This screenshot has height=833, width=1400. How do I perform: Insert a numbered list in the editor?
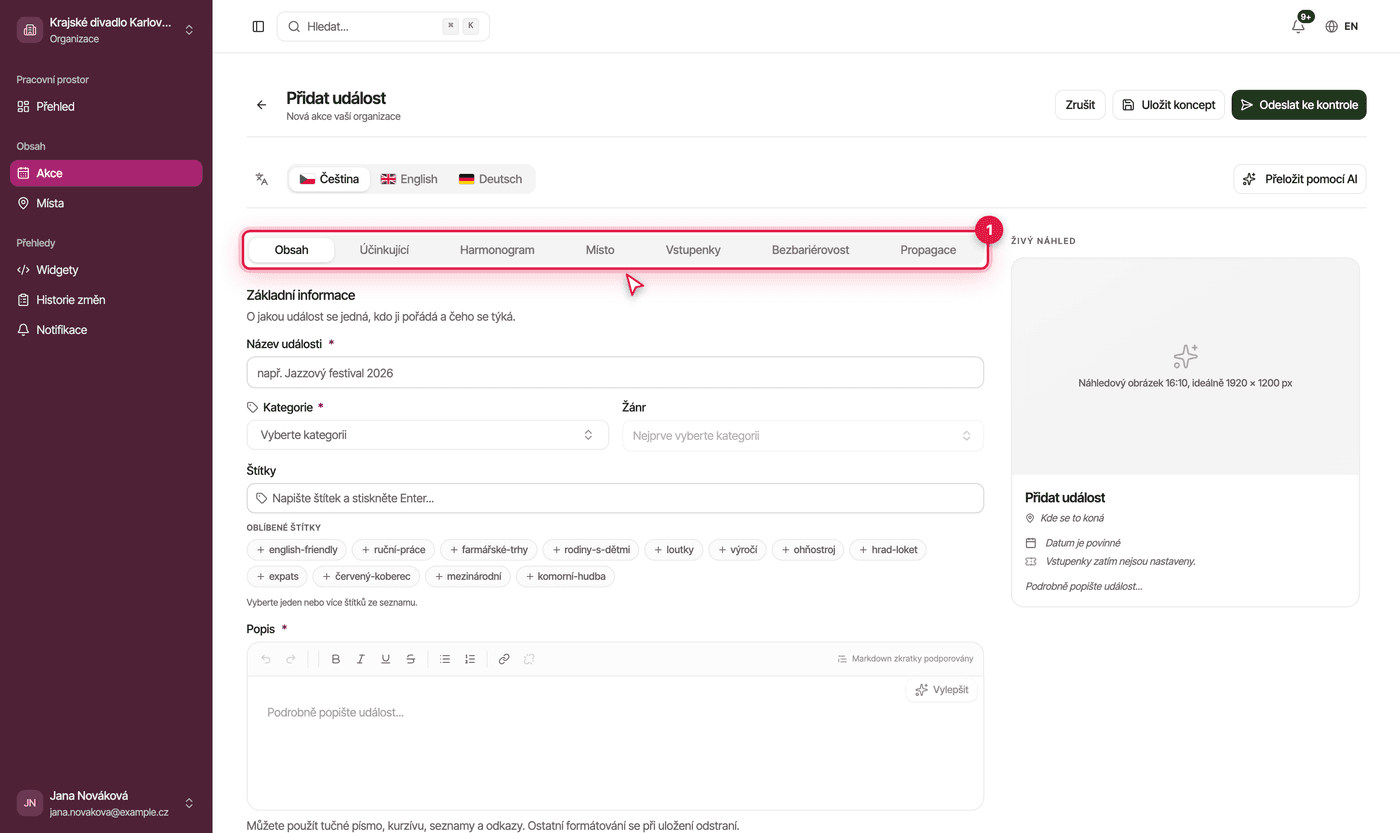[470, 659]
